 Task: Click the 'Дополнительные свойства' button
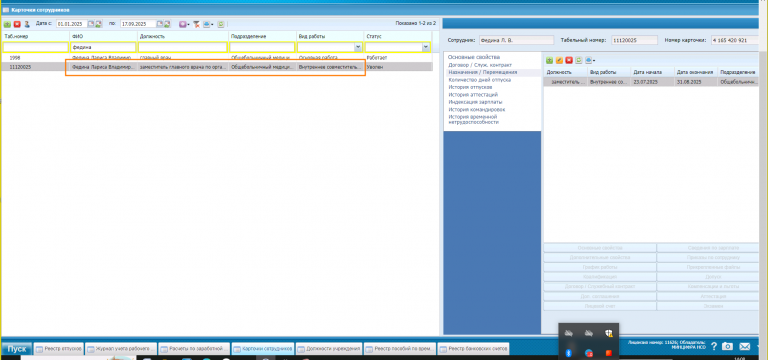point(600,258)
